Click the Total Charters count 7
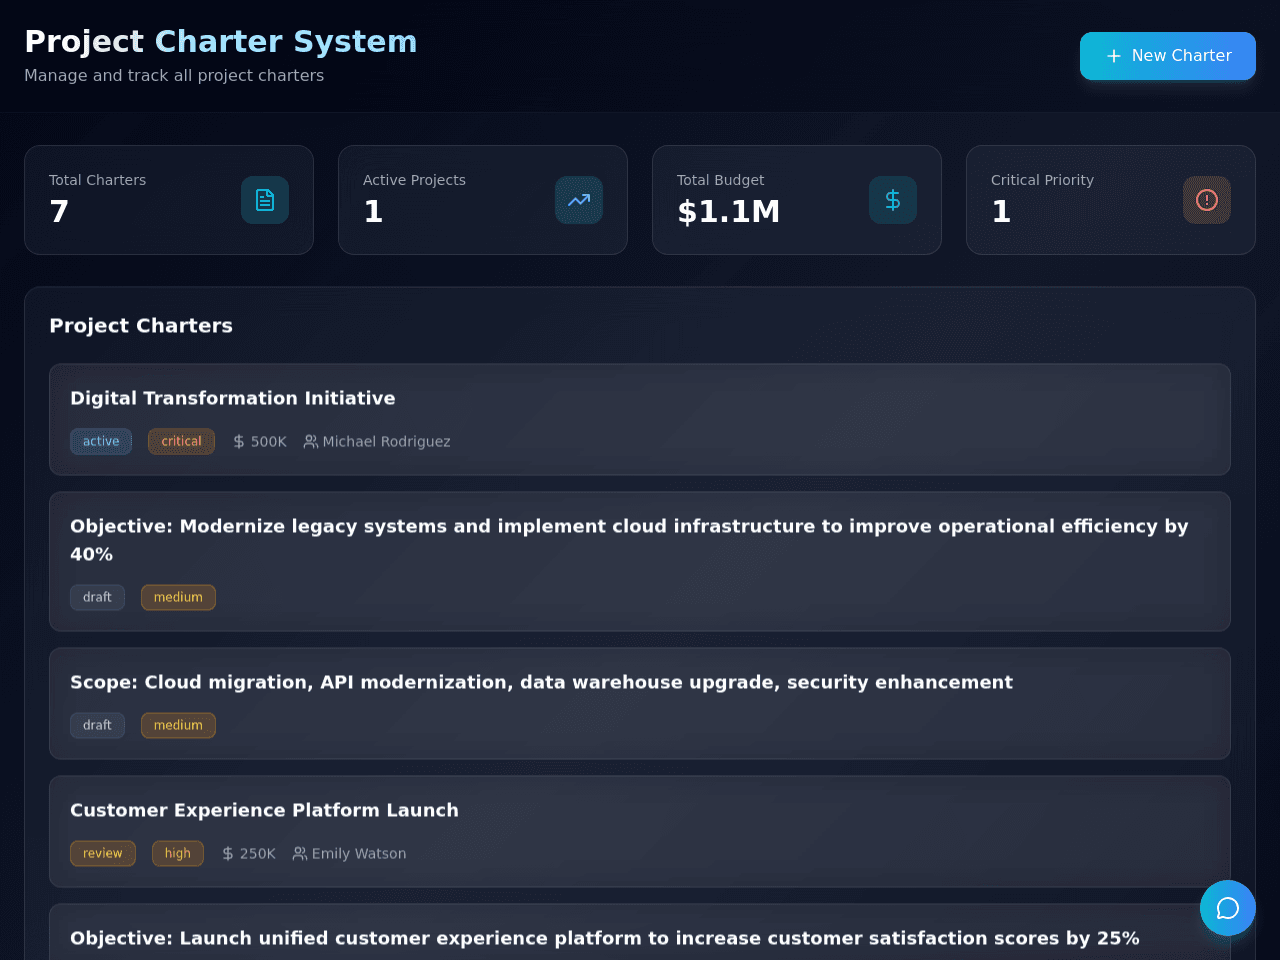 click(59, 212)
